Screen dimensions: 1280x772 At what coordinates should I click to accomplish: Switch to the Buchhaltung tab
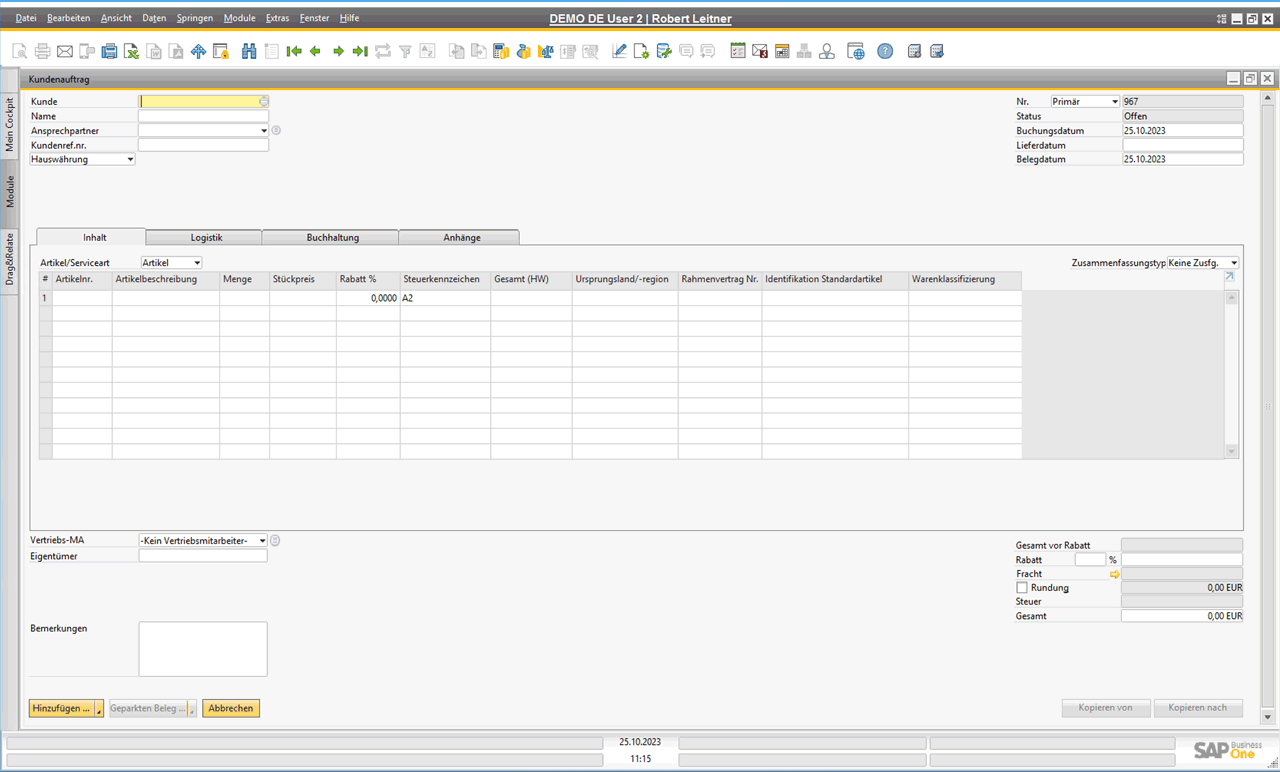pyautogui.click(x=332, y=237)
